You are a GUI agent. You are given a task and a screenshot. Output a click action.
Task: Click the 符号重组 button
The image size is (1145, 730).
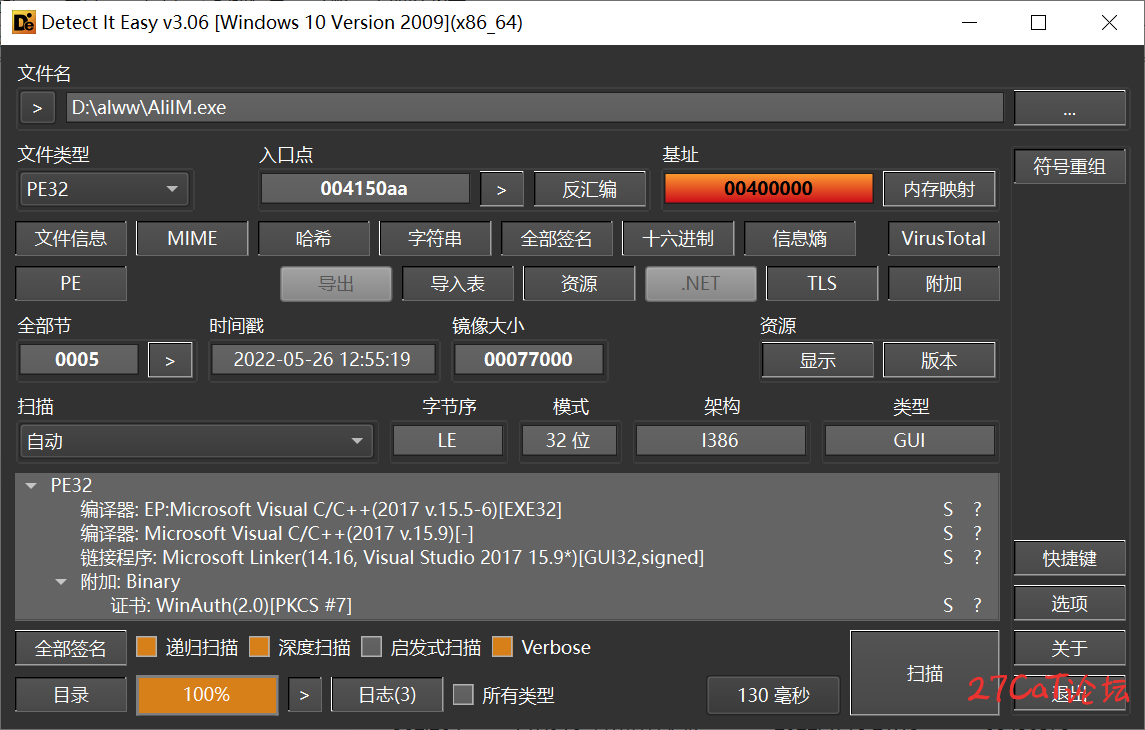pyautogui.click(x=1069, y=166)
